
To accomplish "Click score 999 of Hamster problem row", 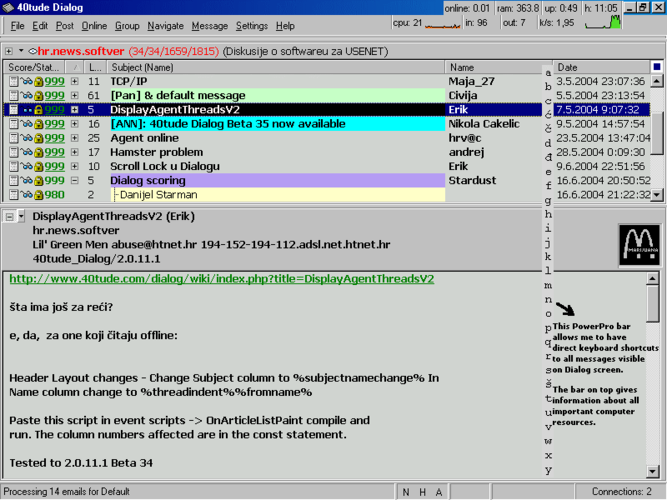I will 54,152.
